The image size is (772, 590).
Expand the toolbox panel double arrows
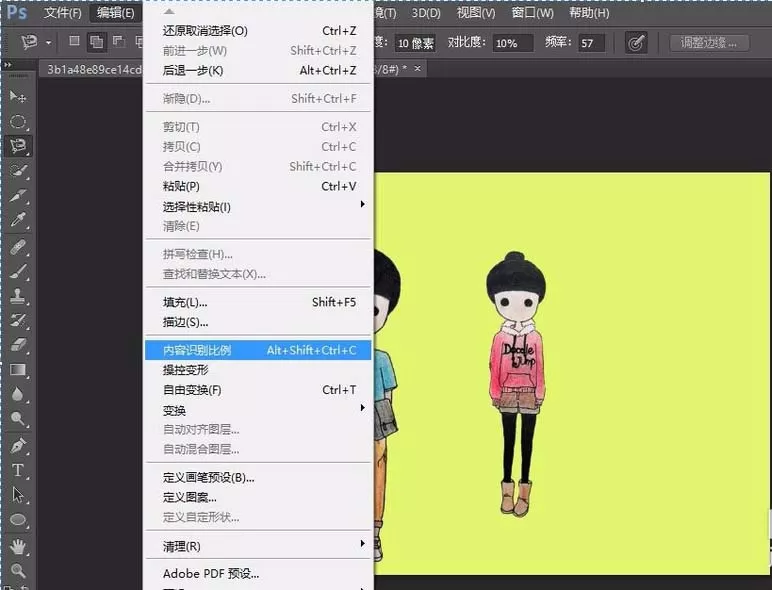7,65
